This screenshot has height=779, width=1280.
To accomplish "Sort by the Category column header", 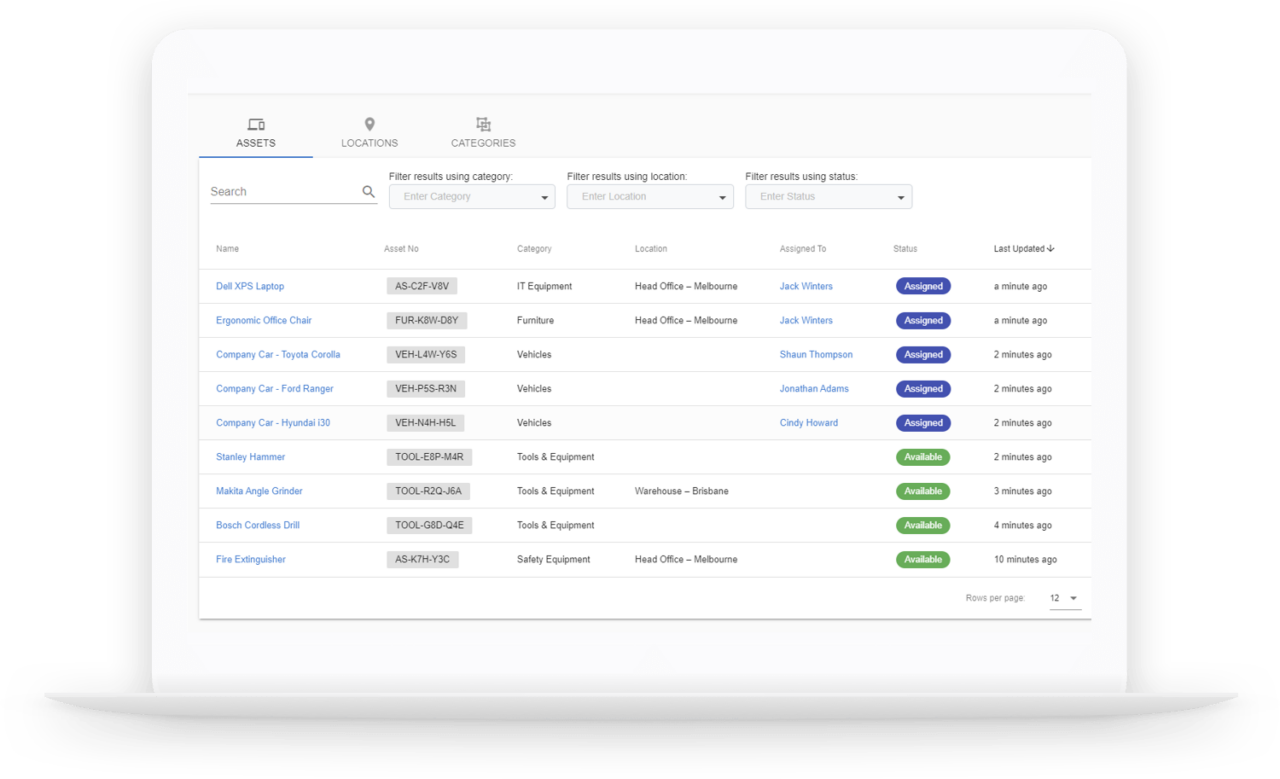I will (534, 249).
